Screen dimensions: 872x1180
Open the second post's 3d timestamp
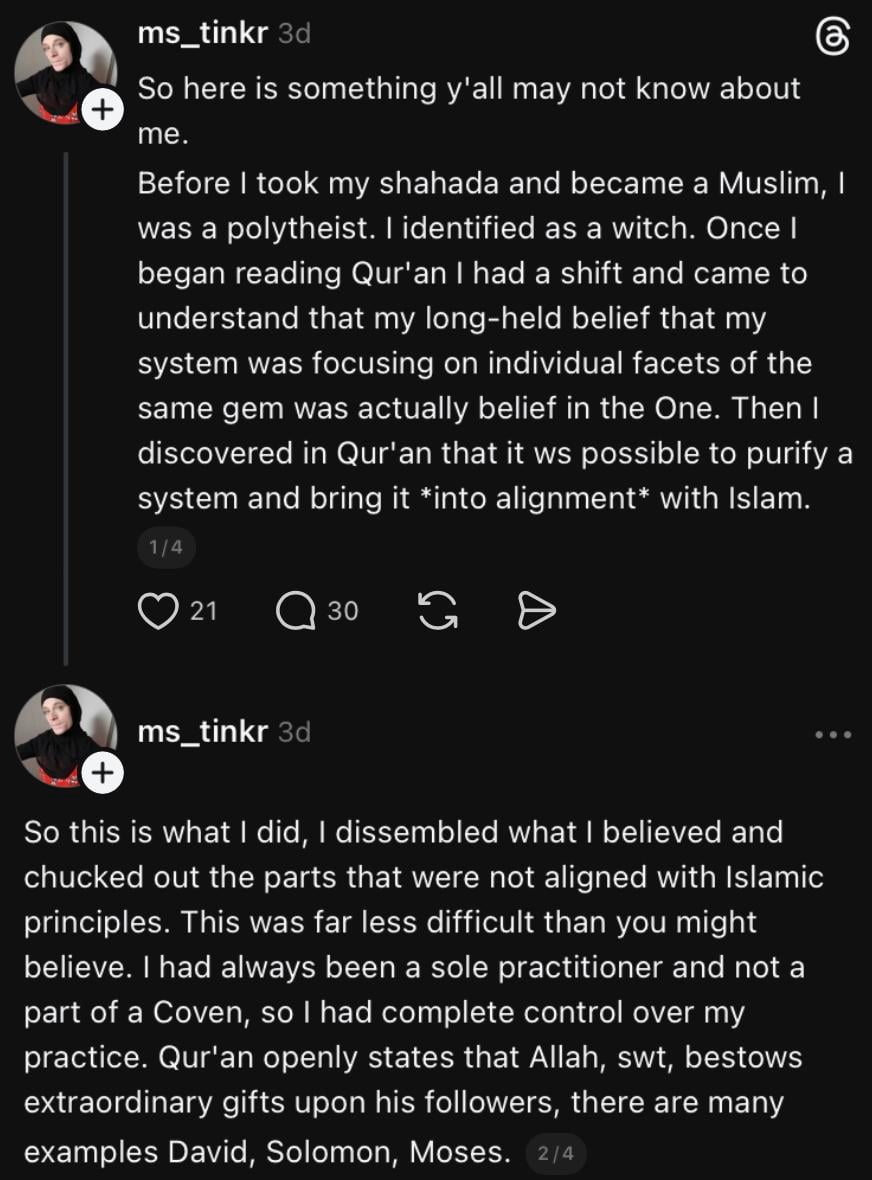[294, 731]
